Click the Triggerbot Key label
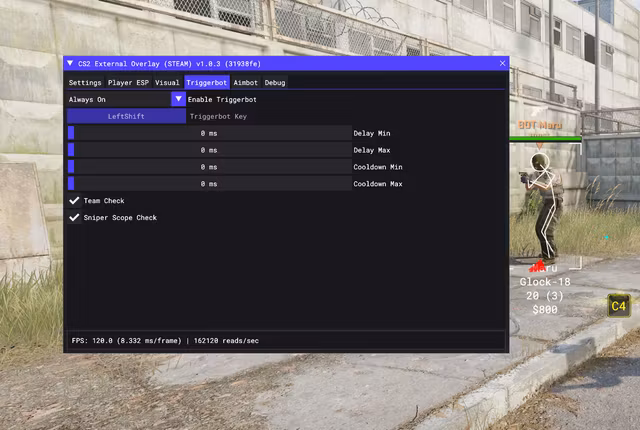Image resolution: width=640 pixels, height=430 pixels. point(218,116)
